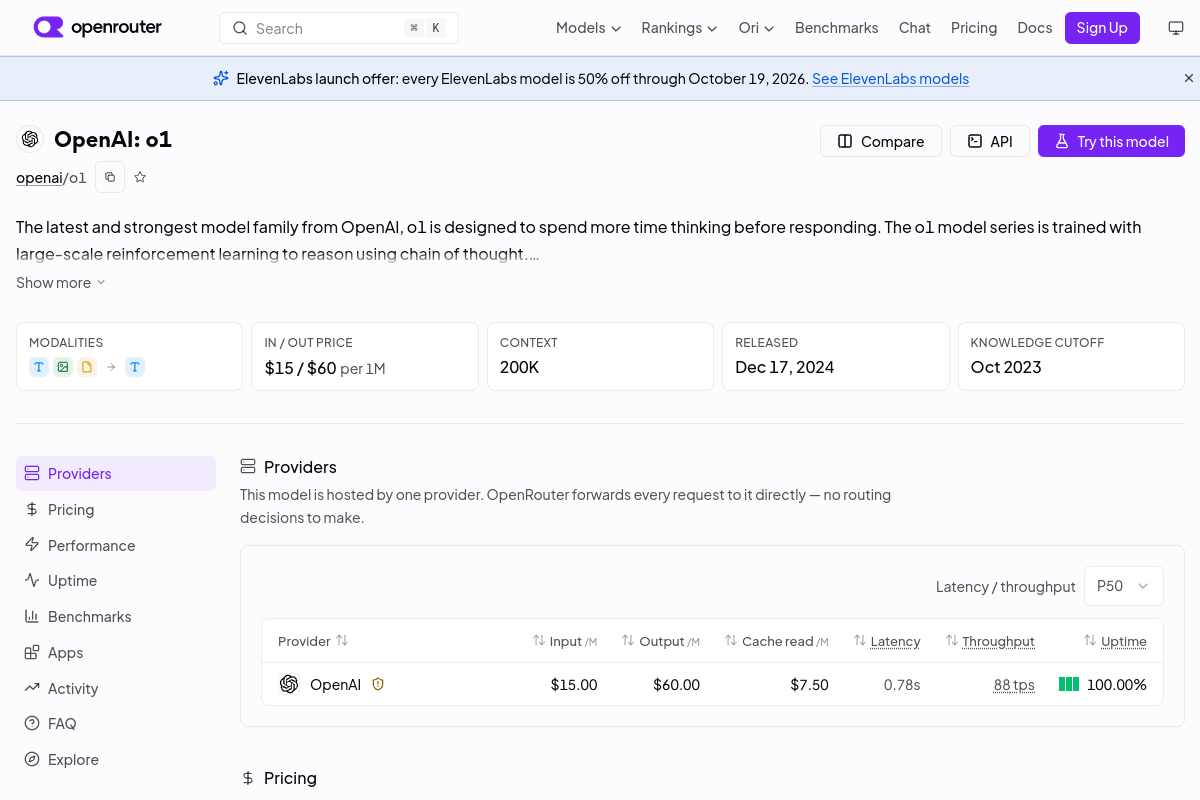Open the Compare models button
The width and height of the screenshot is (1200, 800).
point(881,141)
